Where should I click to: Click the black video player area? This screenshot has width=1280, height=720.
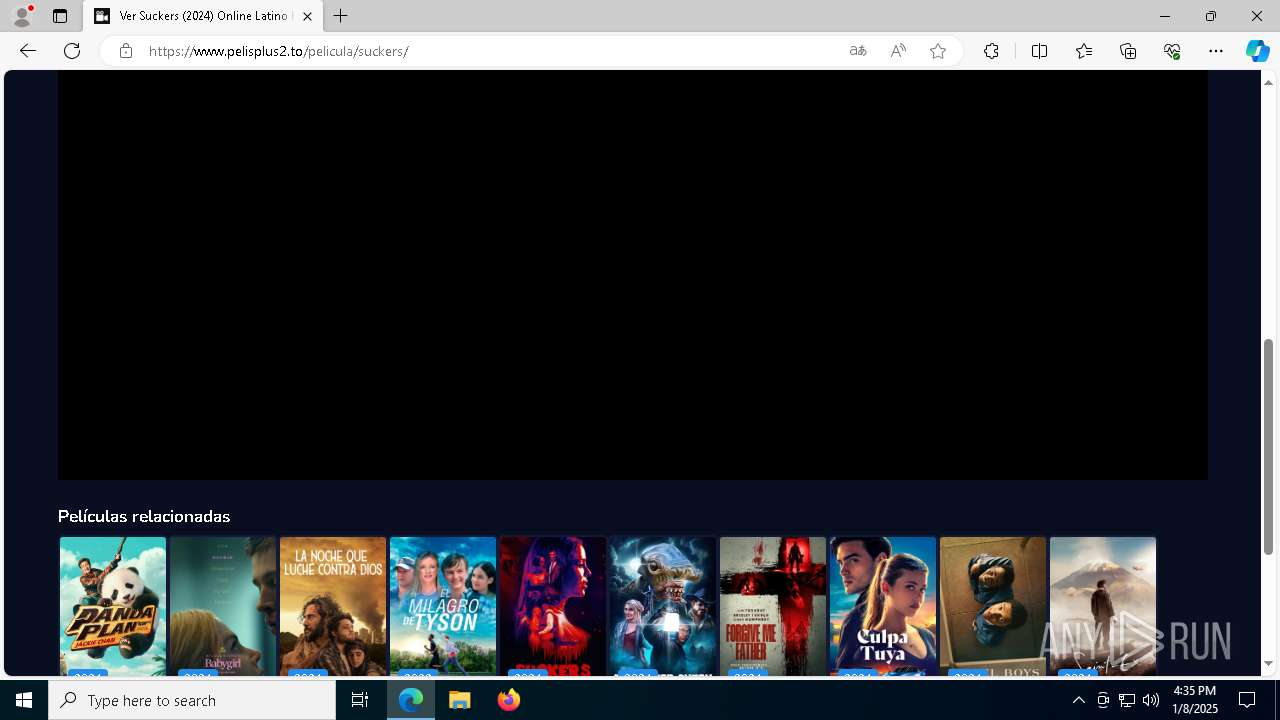pos(632,275)
